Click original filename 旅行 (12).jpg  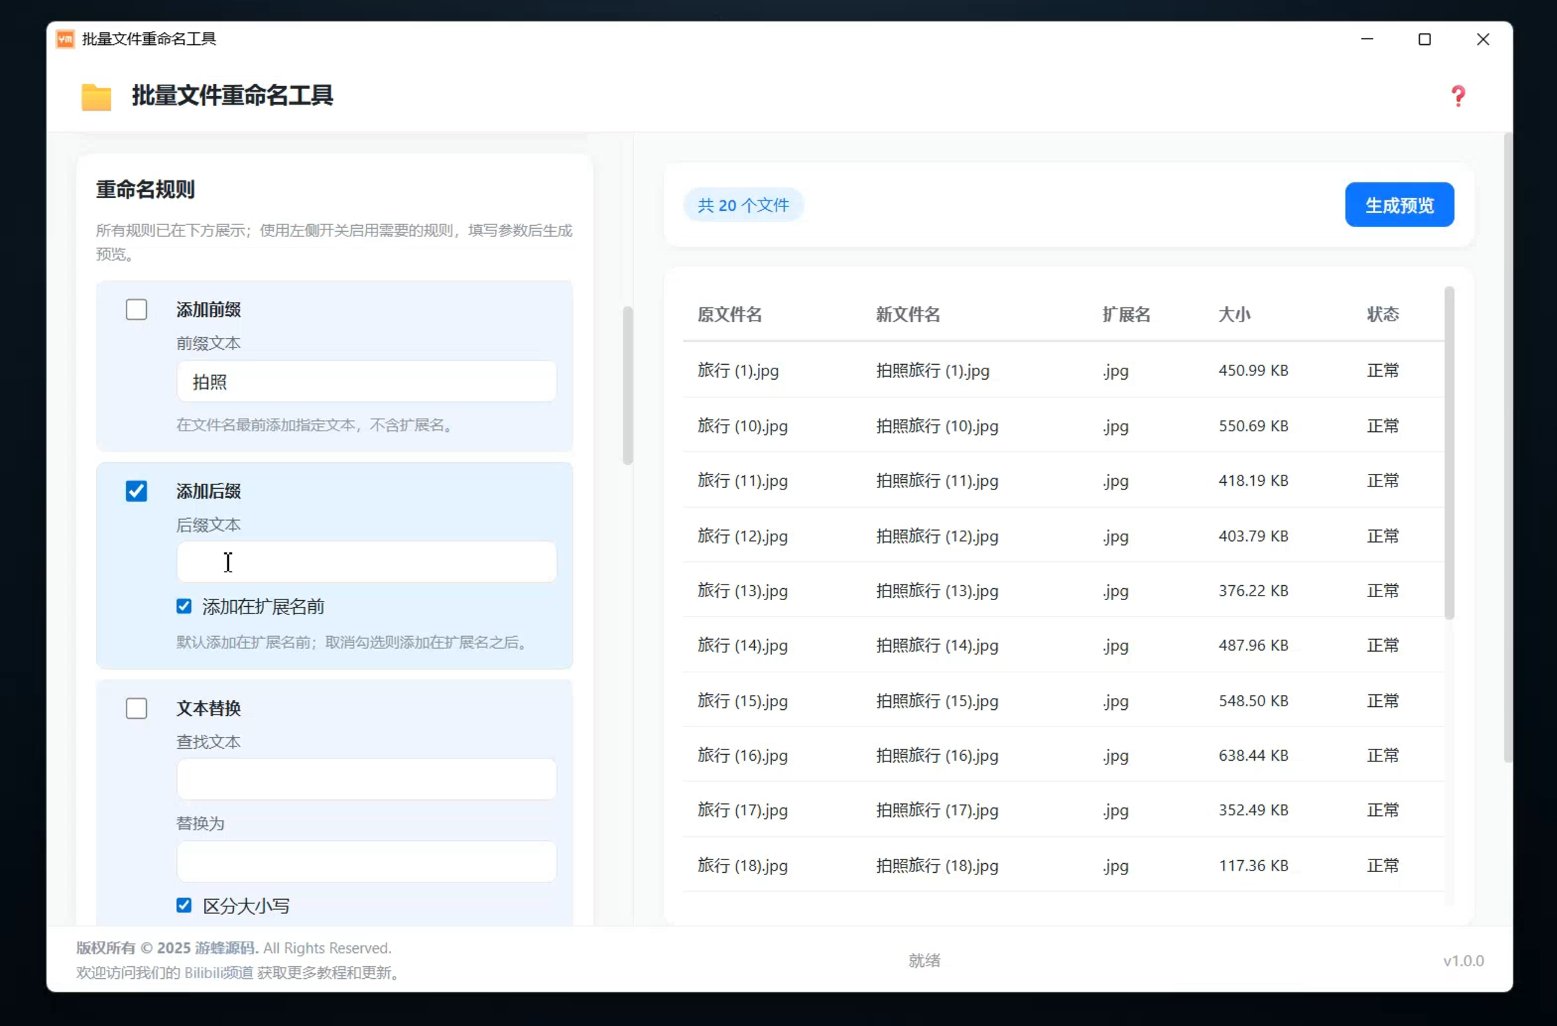point(743,536)
